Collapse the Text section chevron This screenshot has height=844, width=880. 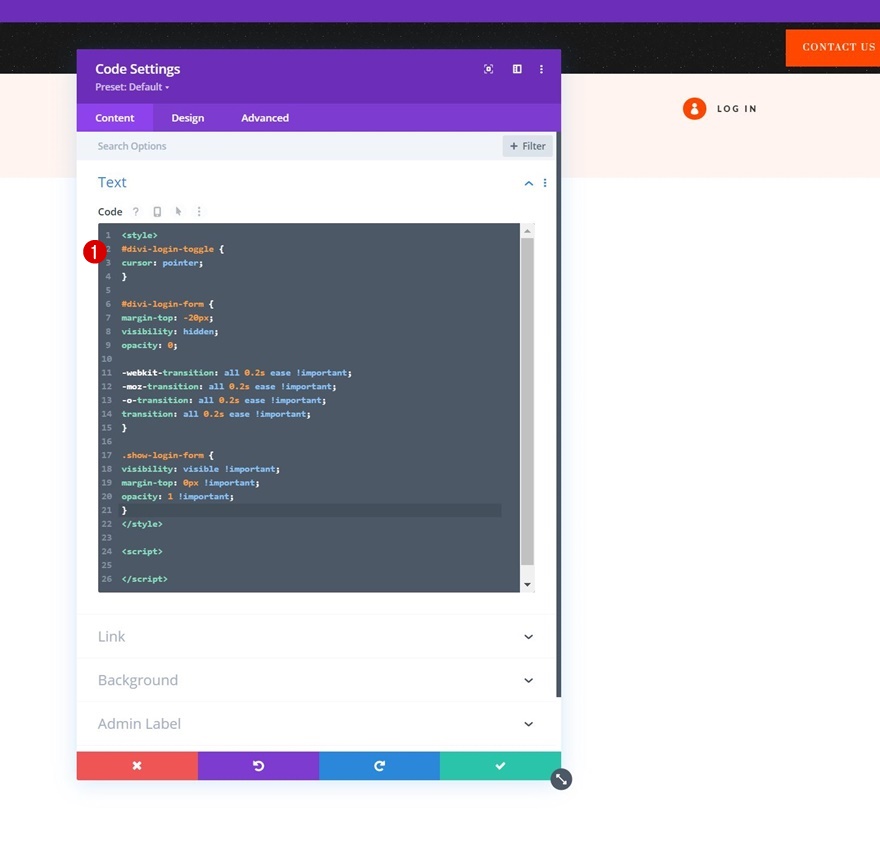click(529, 183)
